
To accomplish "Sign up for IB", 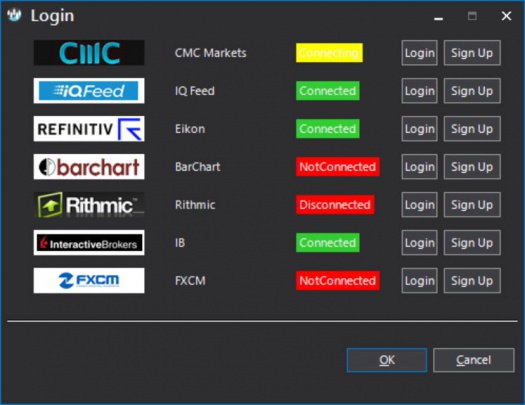I will click(472, 243).
